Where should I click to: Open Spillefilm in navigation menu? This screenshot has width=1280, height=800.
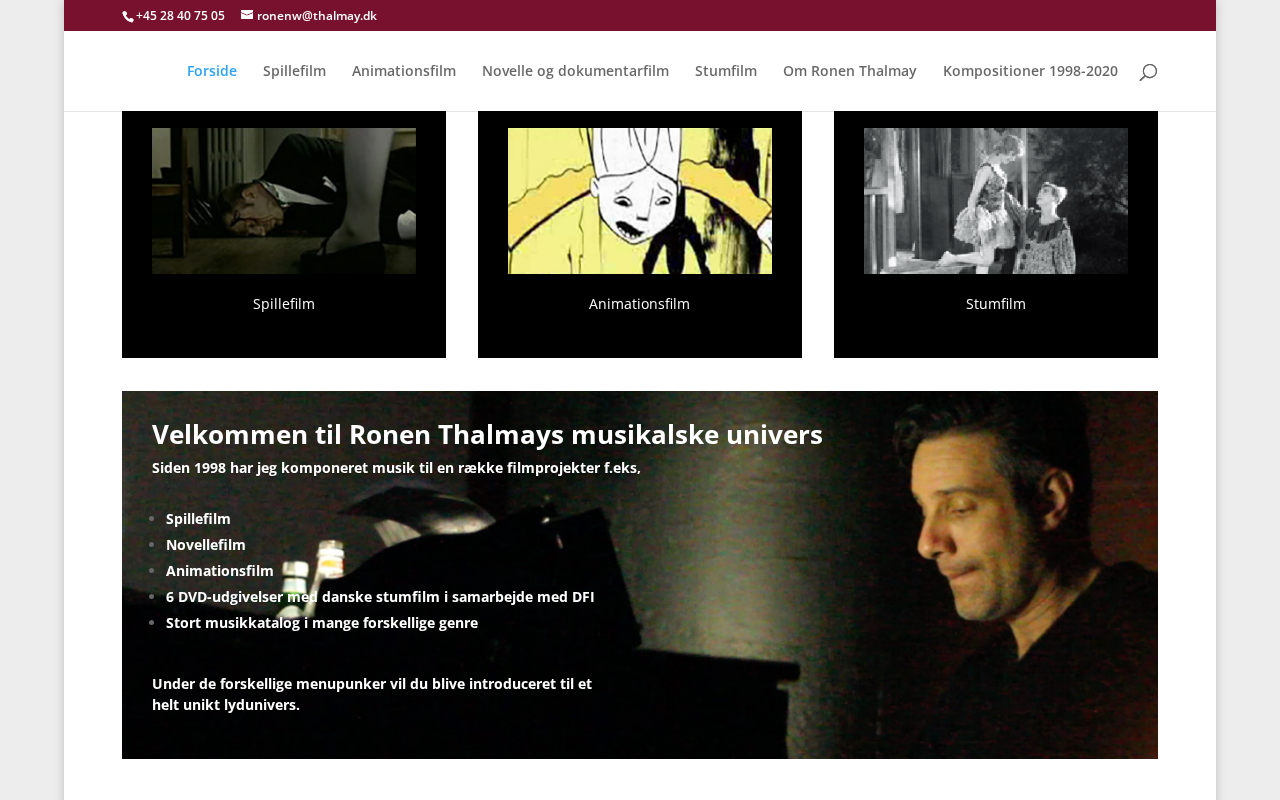tap(294, 71)
